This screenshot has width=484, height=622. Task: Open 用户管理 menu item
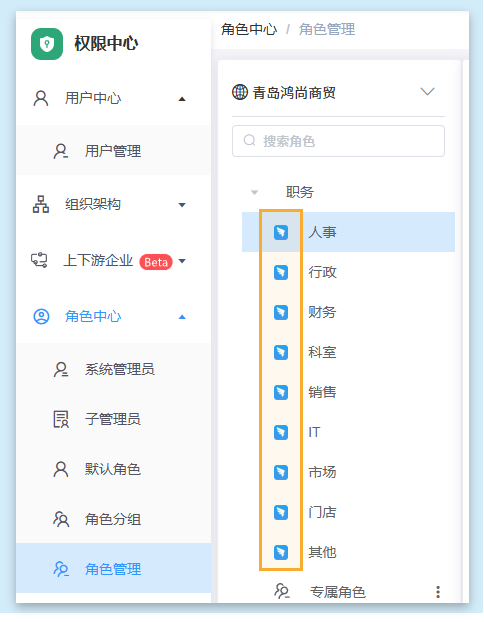pyautogui.click(x=113, y=150)
